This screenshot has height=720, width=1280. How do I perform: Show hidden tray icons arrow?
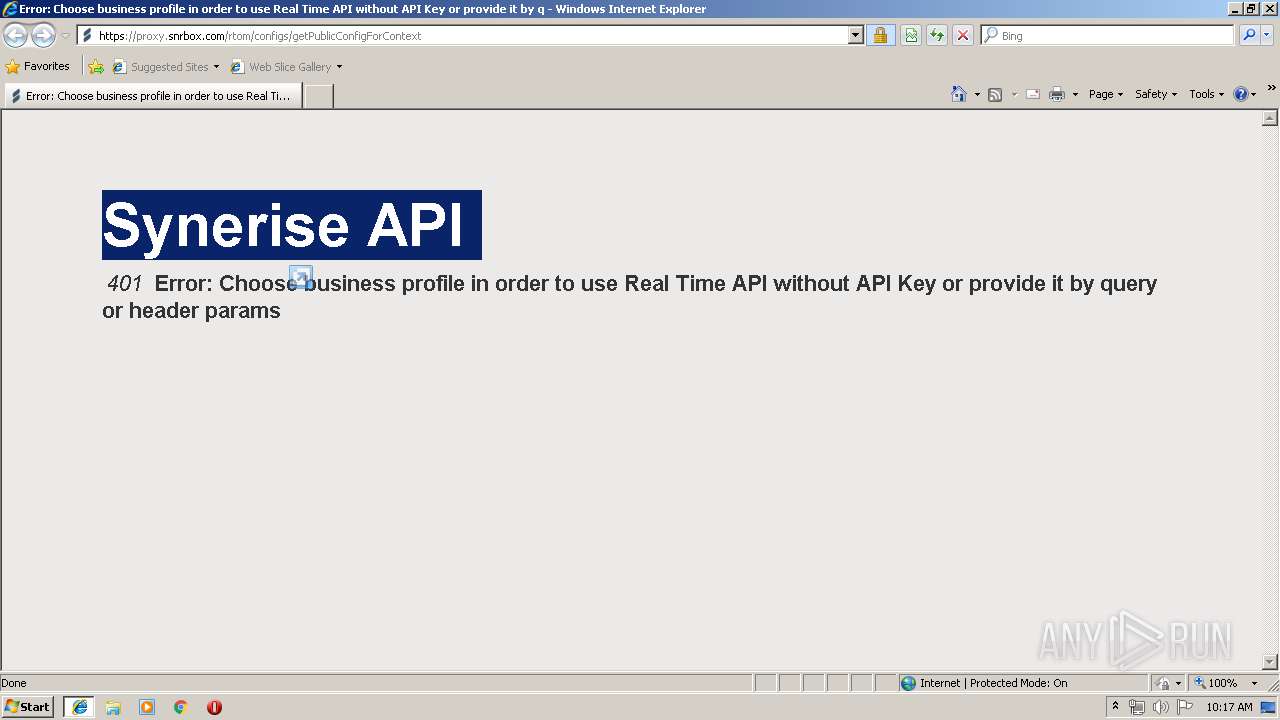(1115, 707)
